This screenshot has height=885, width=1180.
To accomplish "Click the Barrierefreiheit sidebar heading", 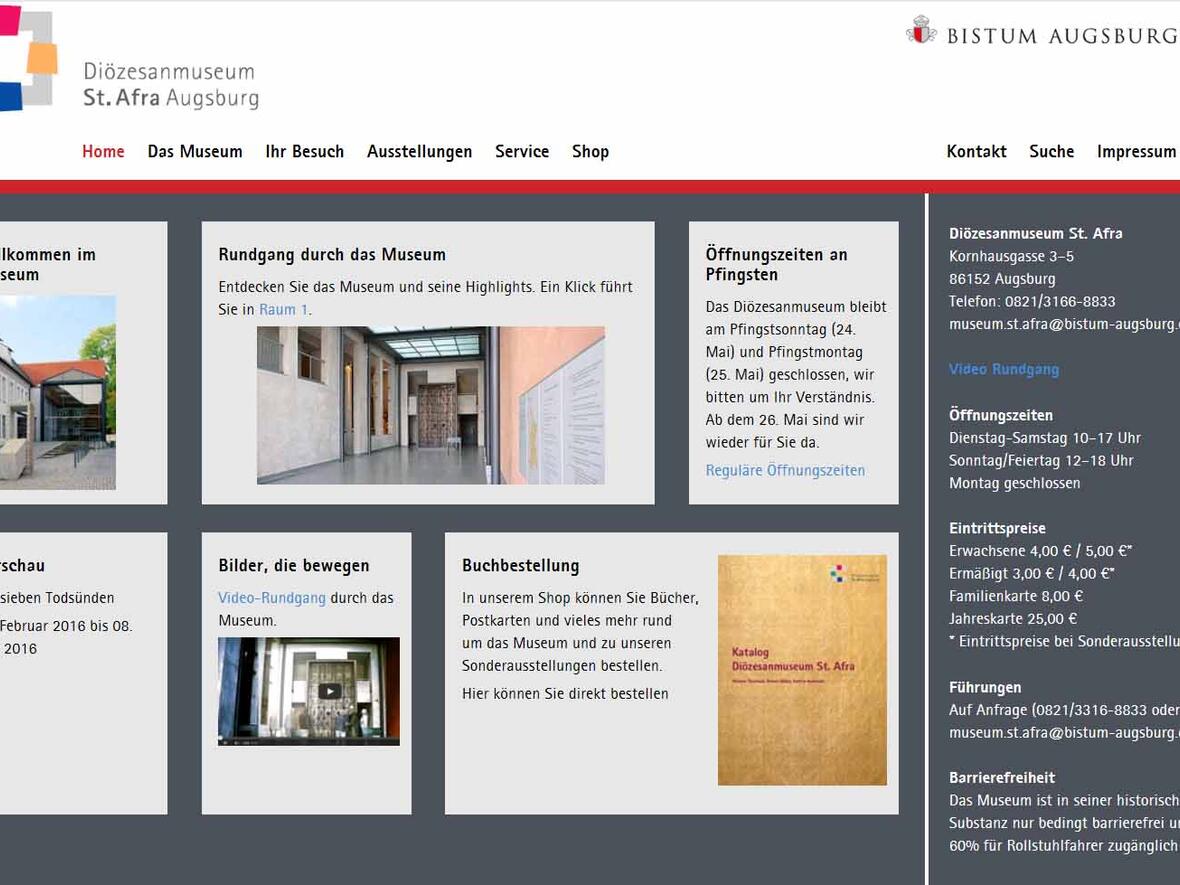I will pyautogui.click(x=1002, y=777).
